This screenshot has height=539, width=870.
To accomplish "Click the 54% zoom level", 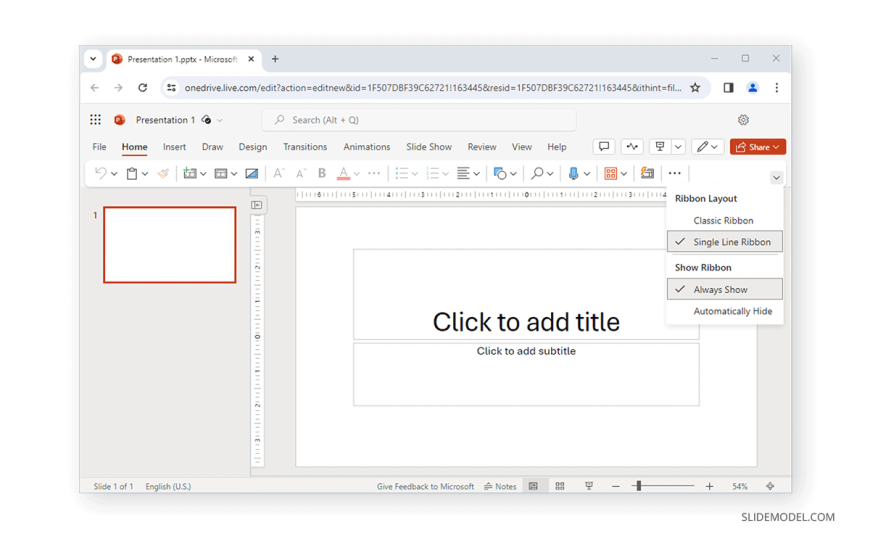I will click(x=740, y=486).
